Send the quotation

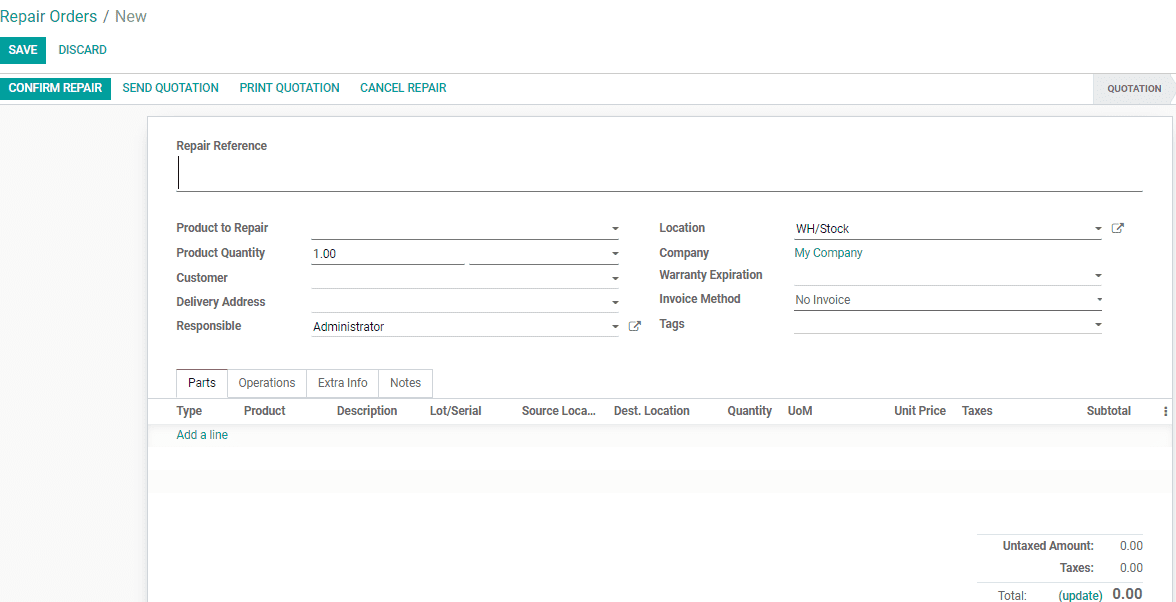tap(170, 88)
